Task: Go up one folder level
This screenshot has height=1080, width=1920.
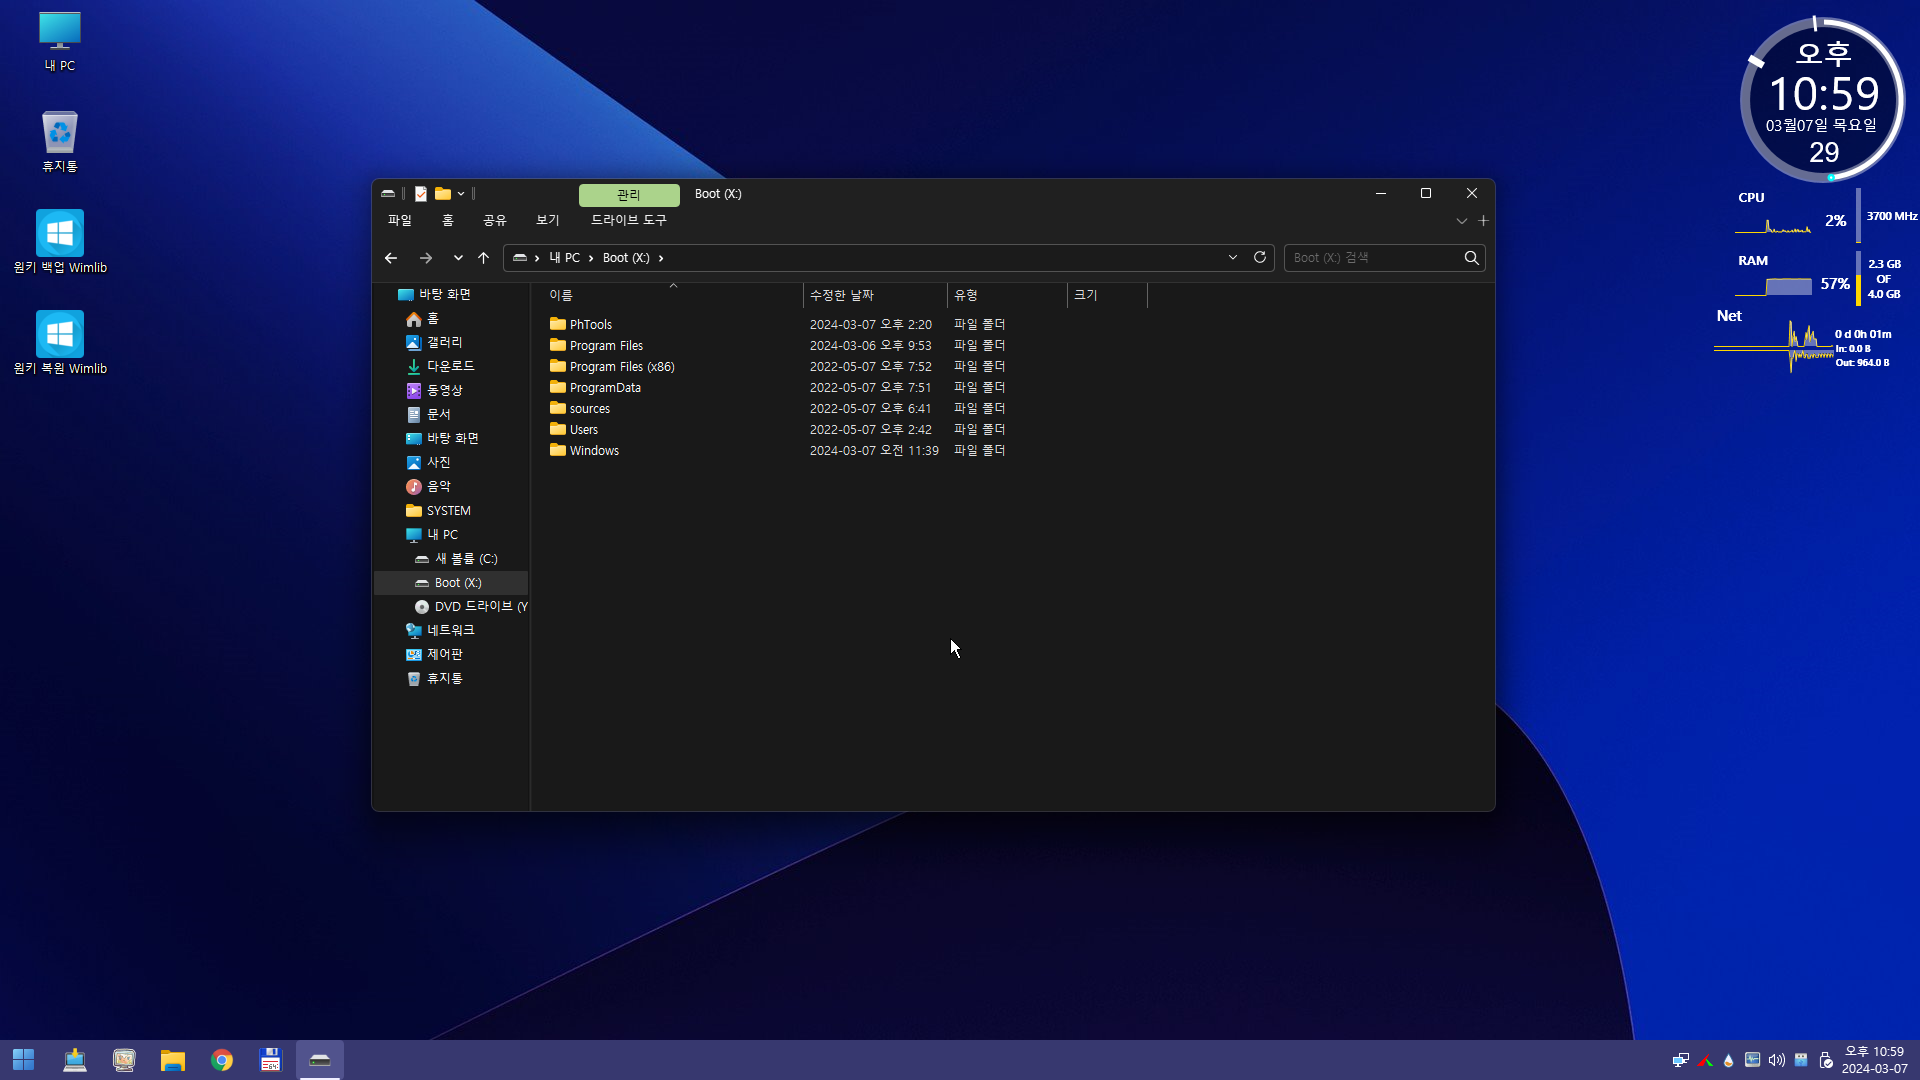Action: click(x=484, y=258)
